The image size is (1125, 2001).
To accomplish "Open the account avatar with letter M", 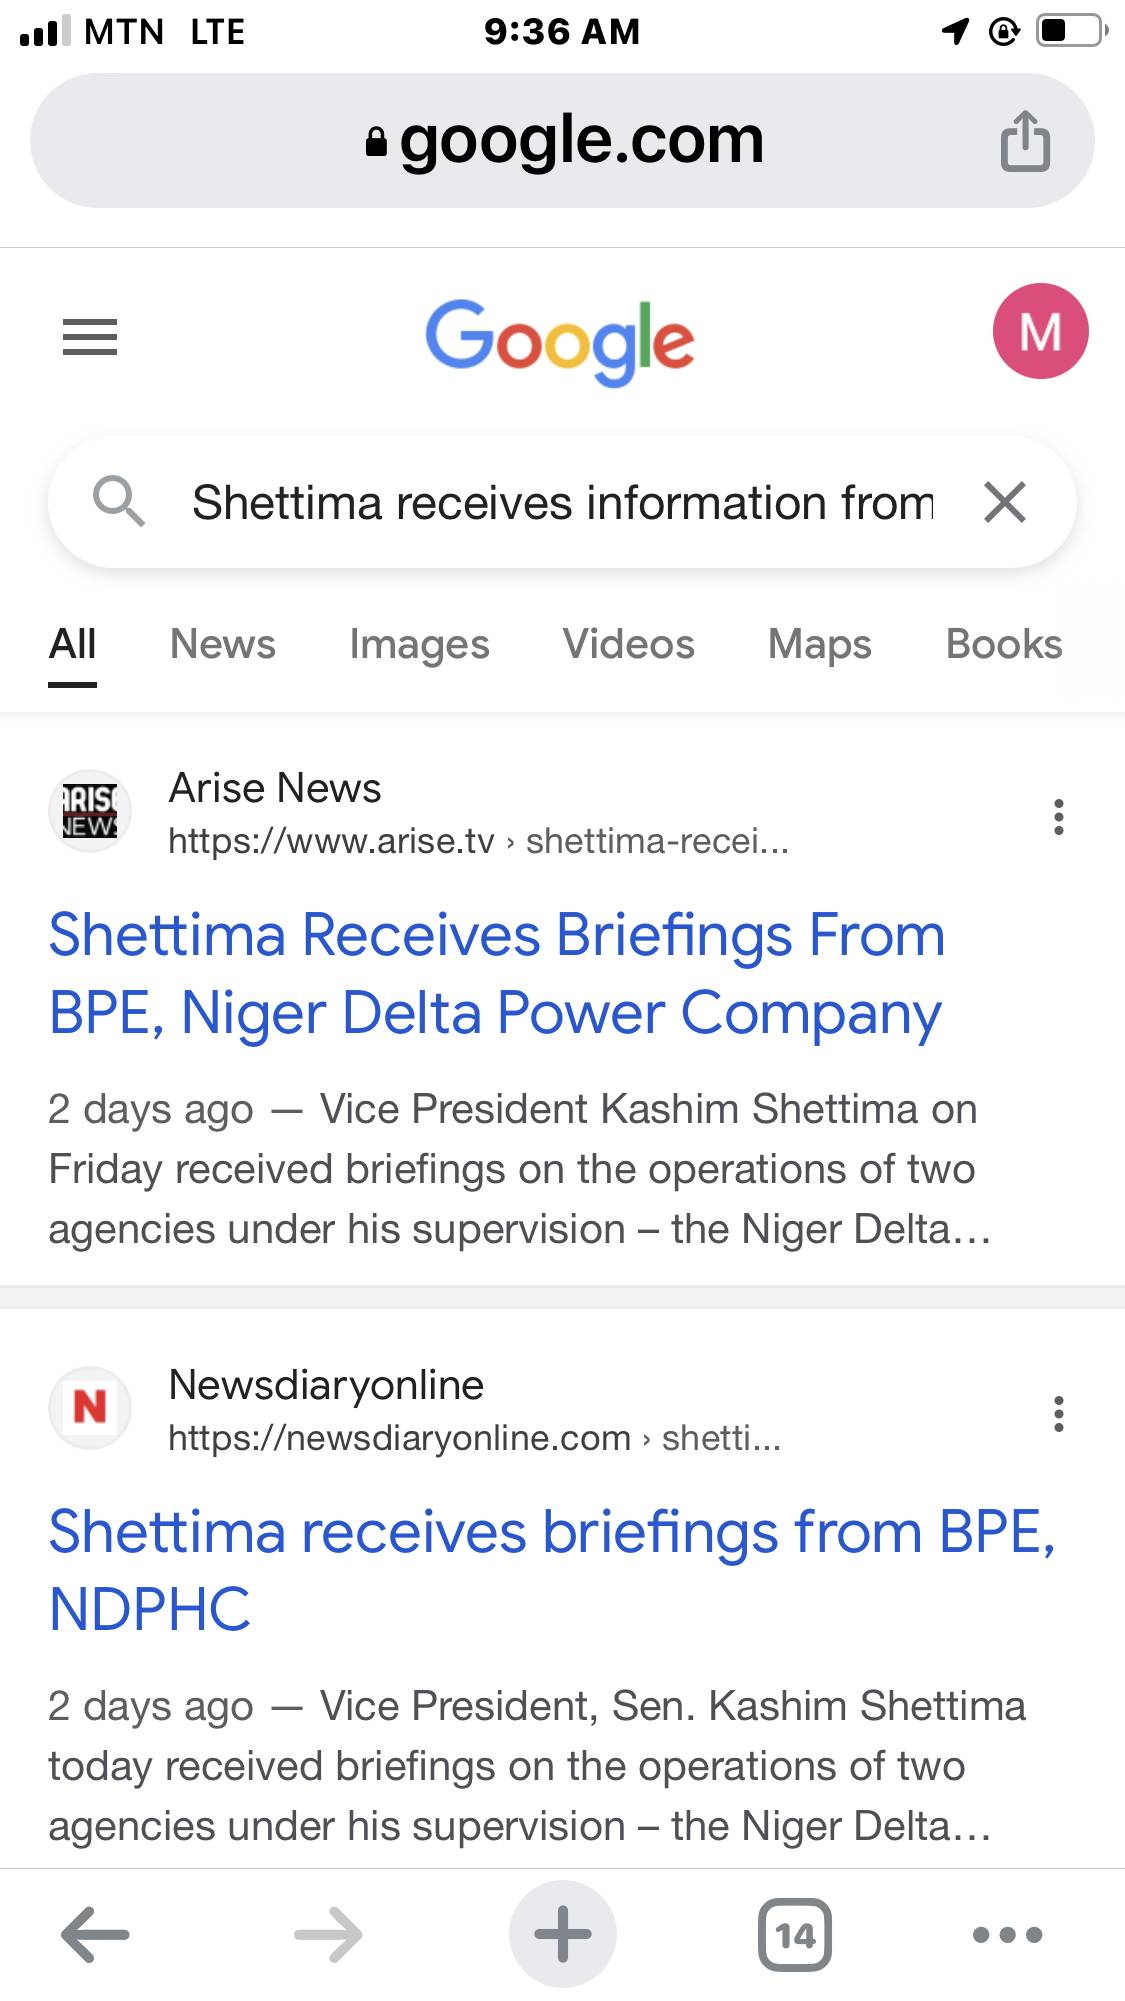I will (1040, 331).
